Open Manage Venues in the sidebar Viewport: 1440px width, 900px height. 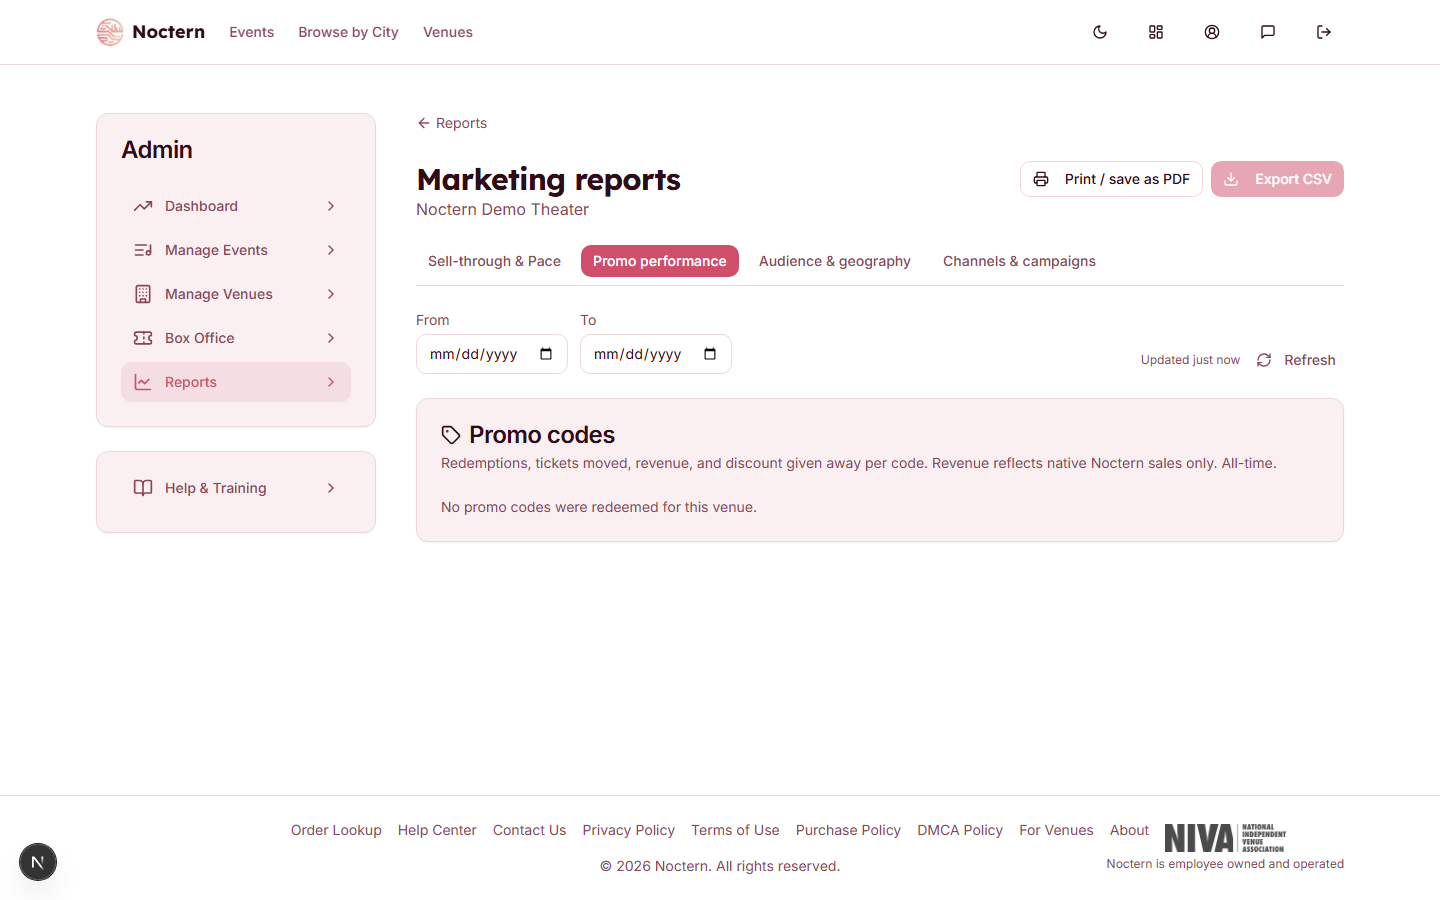(x=236, y=294)
